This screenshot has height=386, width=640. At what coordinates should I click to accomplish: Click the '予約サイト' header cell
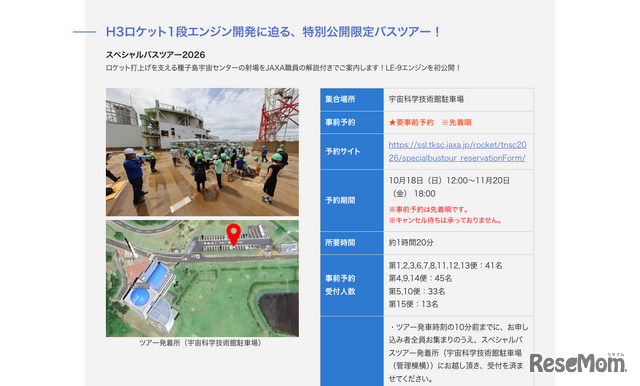click(x=352, y=151)
